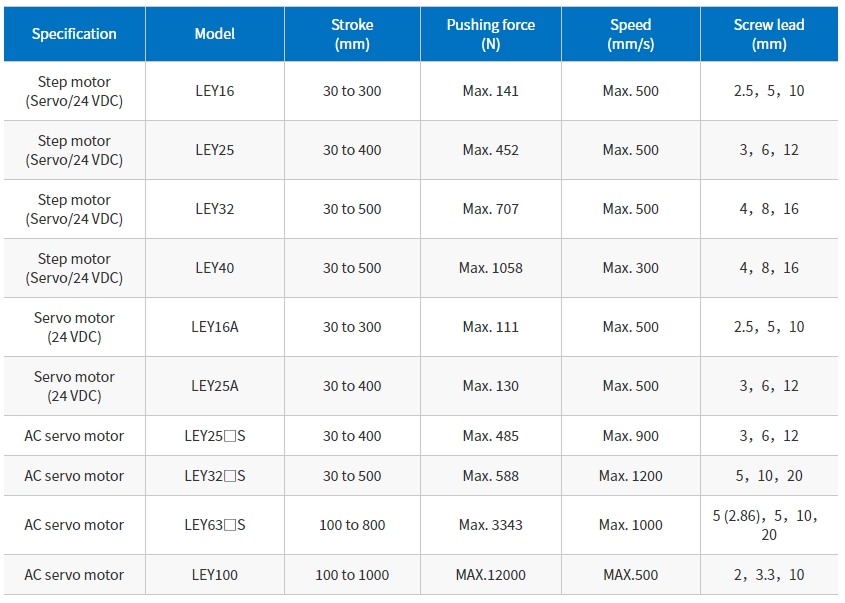This screenshot has width=845, height=603.
Task: Select the LEY16 model cell
Action: click(x=215, y=91)
